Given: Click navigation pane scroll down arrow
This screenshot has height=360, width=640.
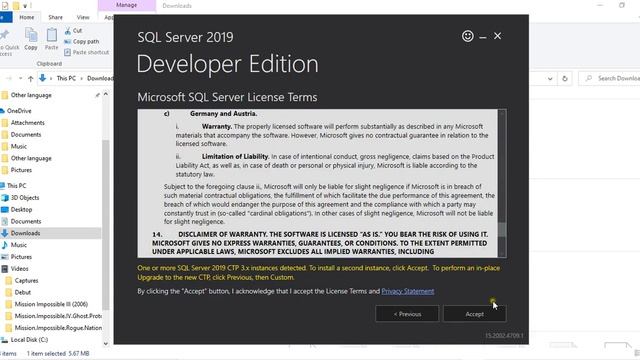Looking at the screenshot, I should pos(106,344).
